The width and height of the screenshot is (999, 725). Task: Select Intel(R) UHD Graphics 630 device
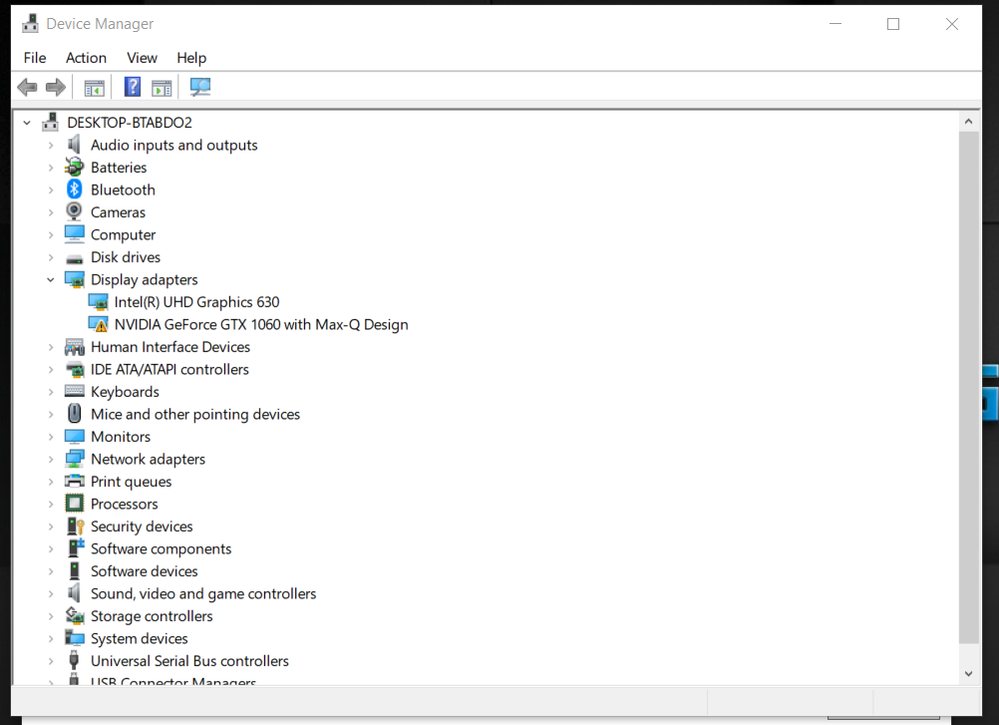coord(197,302)
